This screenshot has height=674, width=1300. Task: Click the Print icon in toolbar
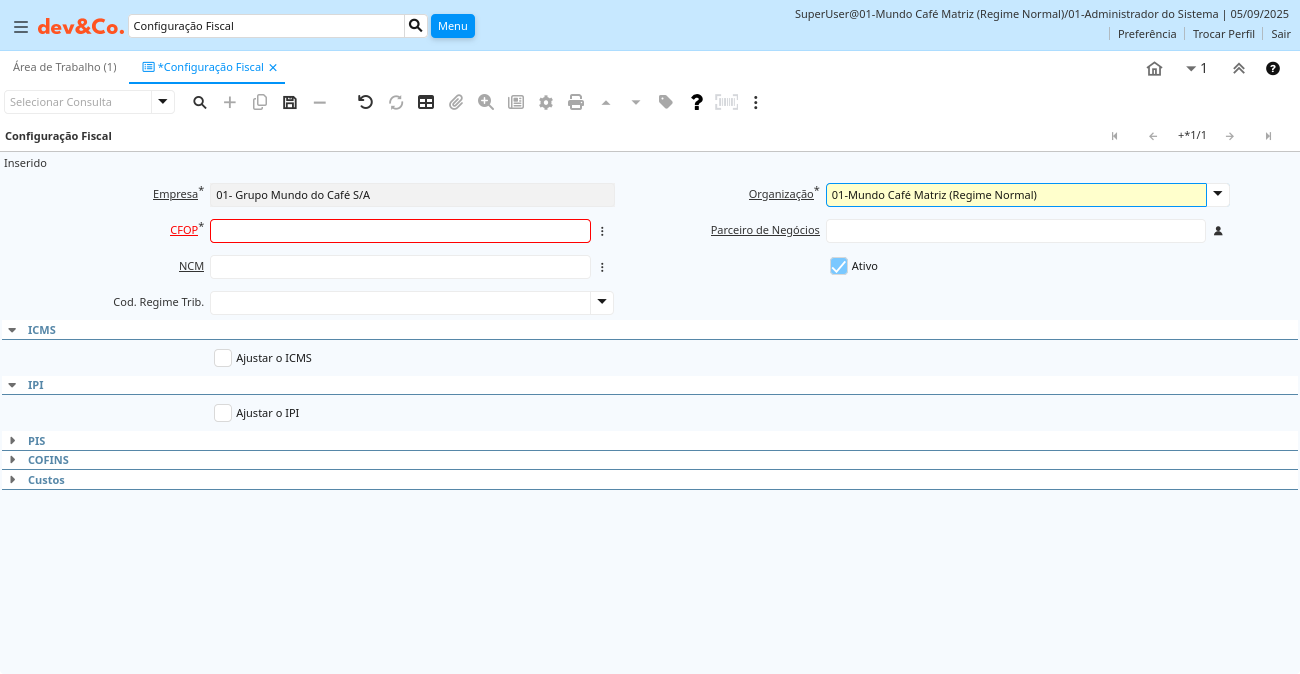(576, 102)
